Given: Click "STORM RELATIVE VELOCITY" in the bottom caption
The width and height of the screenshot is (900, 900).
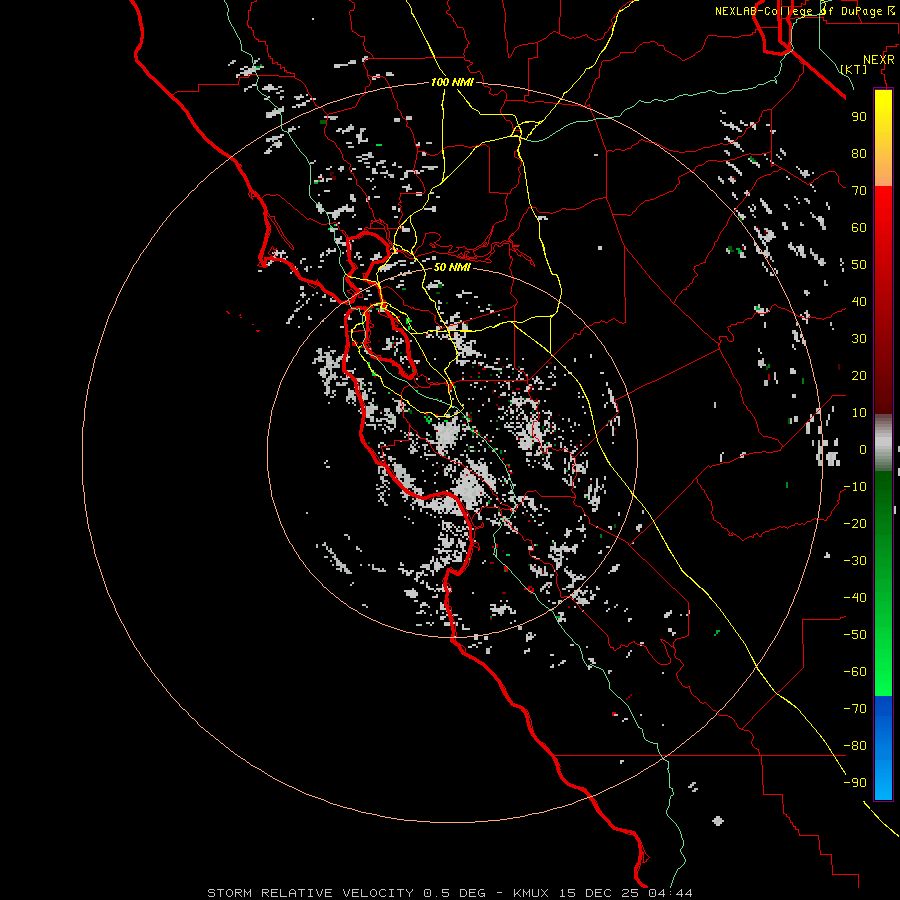Looking at the screenshot, I should coord(310,893).
